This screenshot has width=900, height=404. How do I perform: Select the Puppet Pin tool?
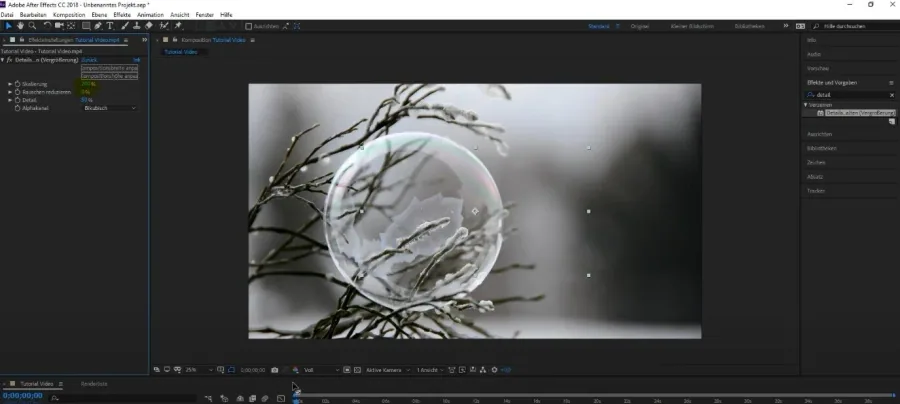178,26
